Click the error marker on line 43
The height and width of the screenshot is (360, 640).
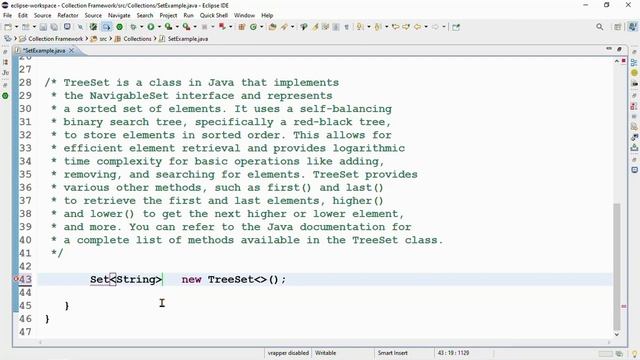[16, 279]
